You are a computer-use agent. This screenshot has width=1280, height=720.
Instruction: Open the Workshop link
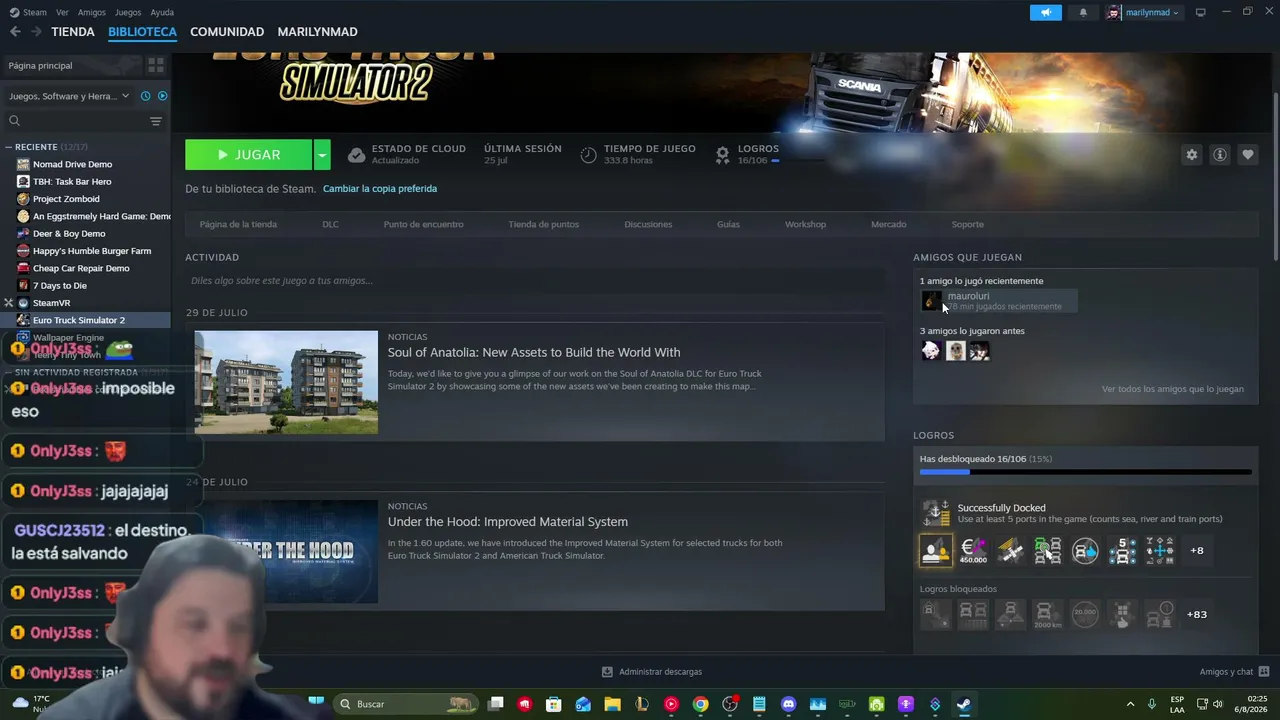[805, 224]
